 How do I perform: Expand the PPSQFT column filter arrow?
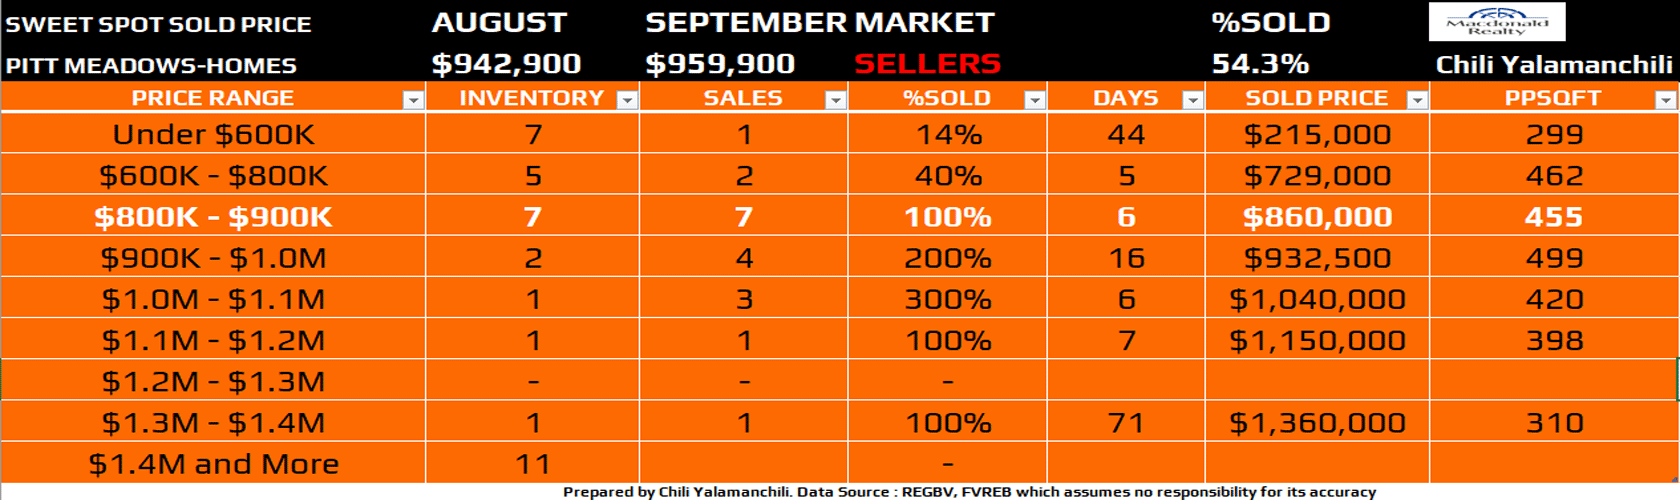pyautogui.click(x=1665, y=99)
